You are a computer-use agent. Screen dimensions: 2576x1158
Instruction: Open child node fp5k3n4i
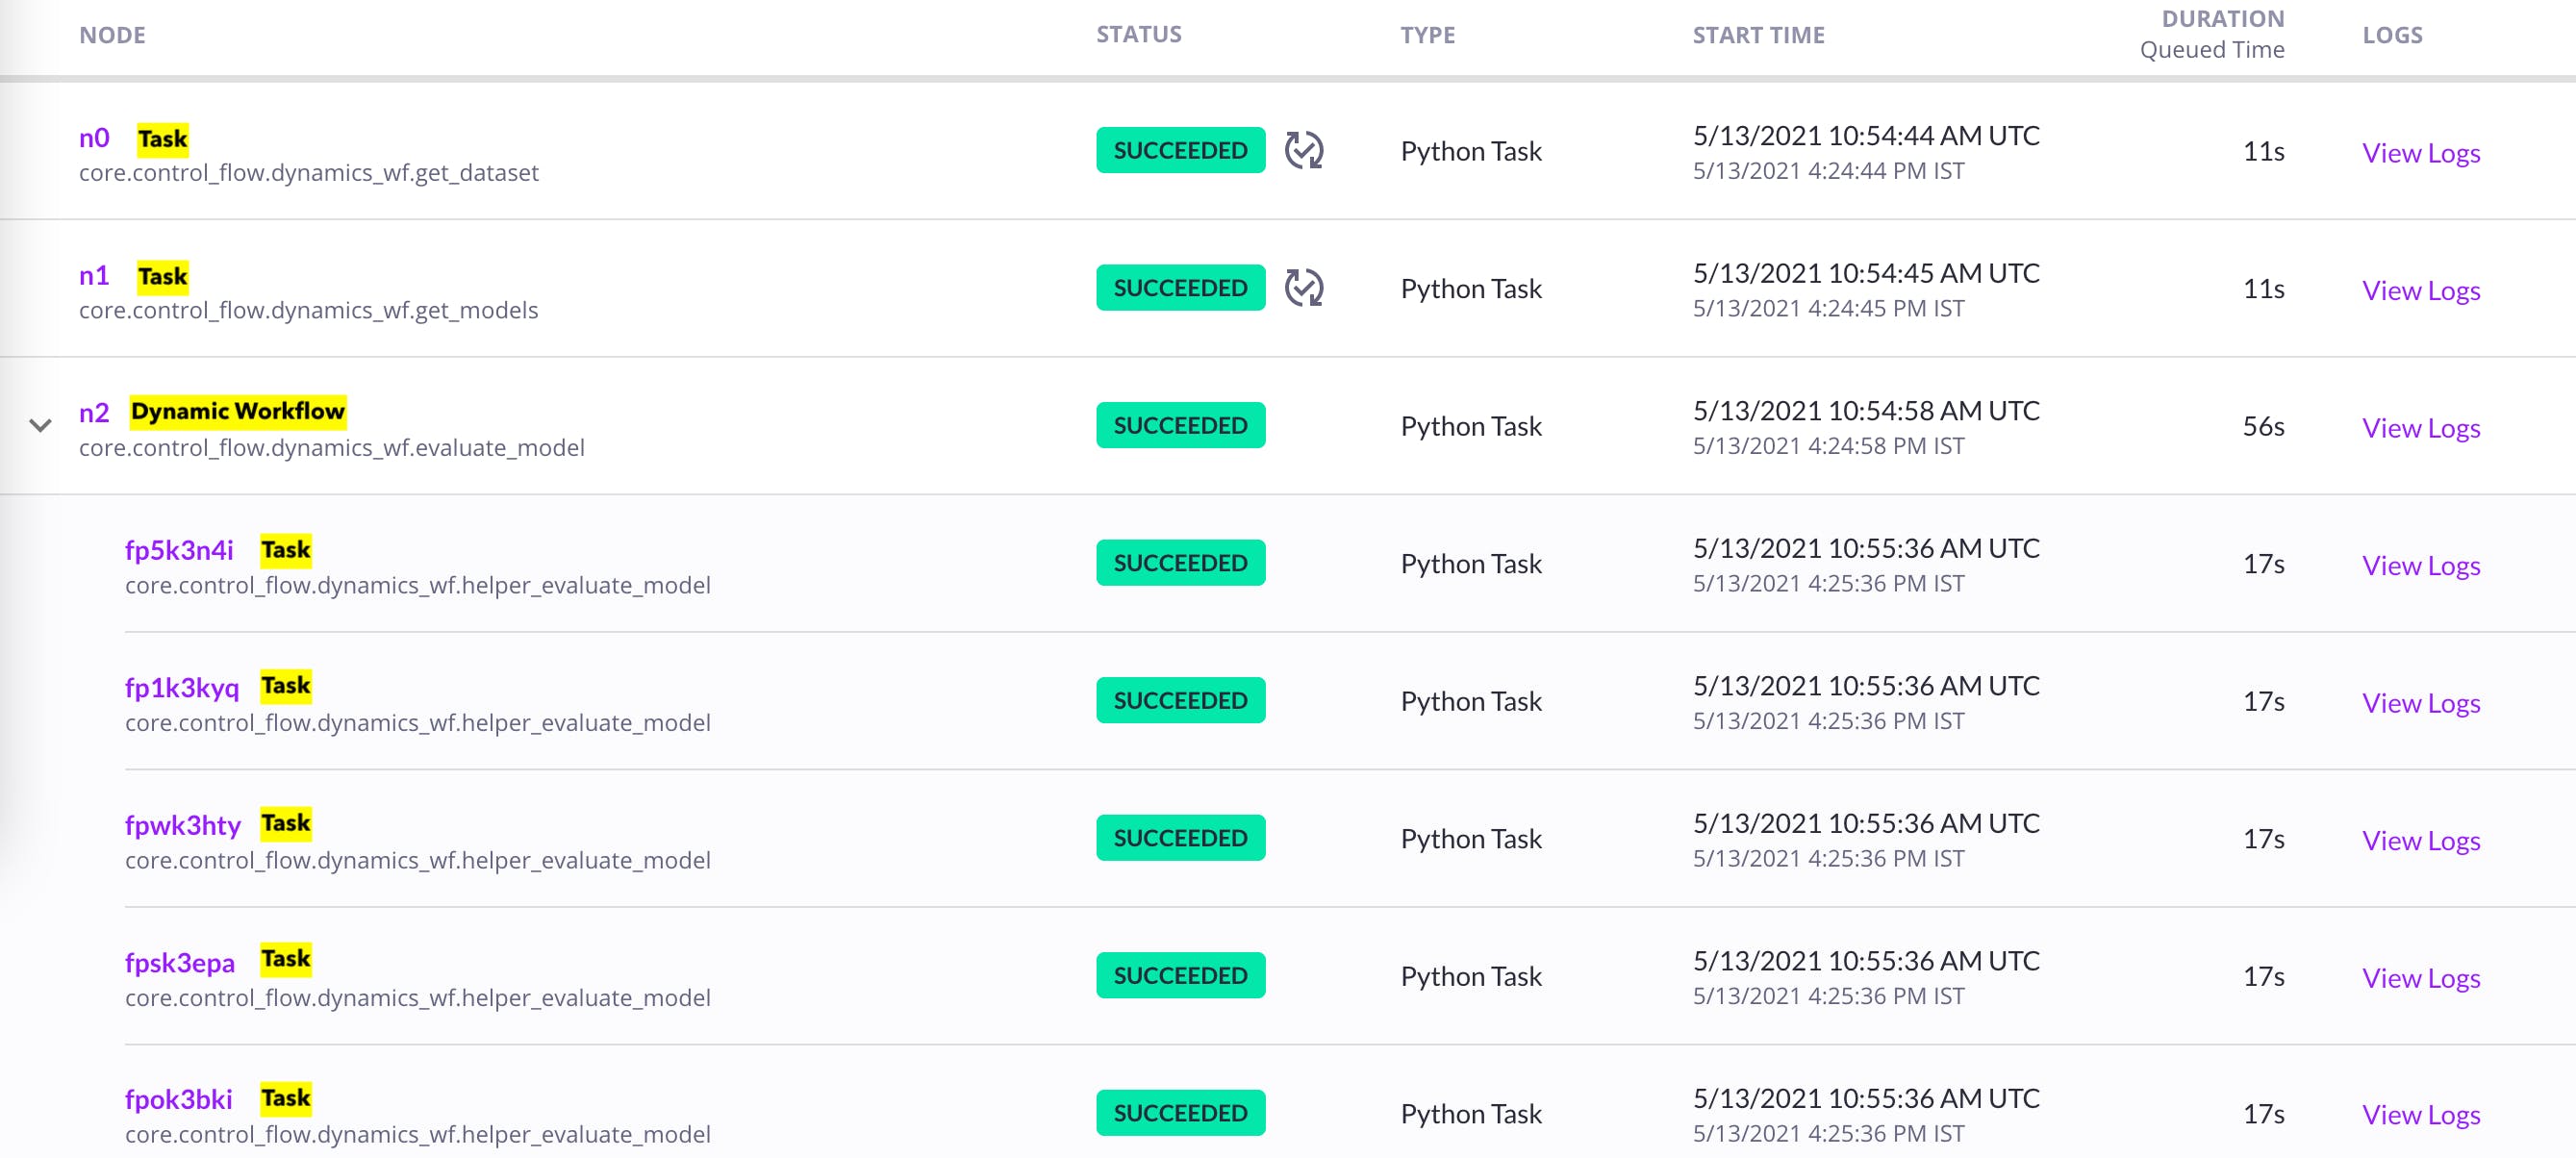[179, 550]
